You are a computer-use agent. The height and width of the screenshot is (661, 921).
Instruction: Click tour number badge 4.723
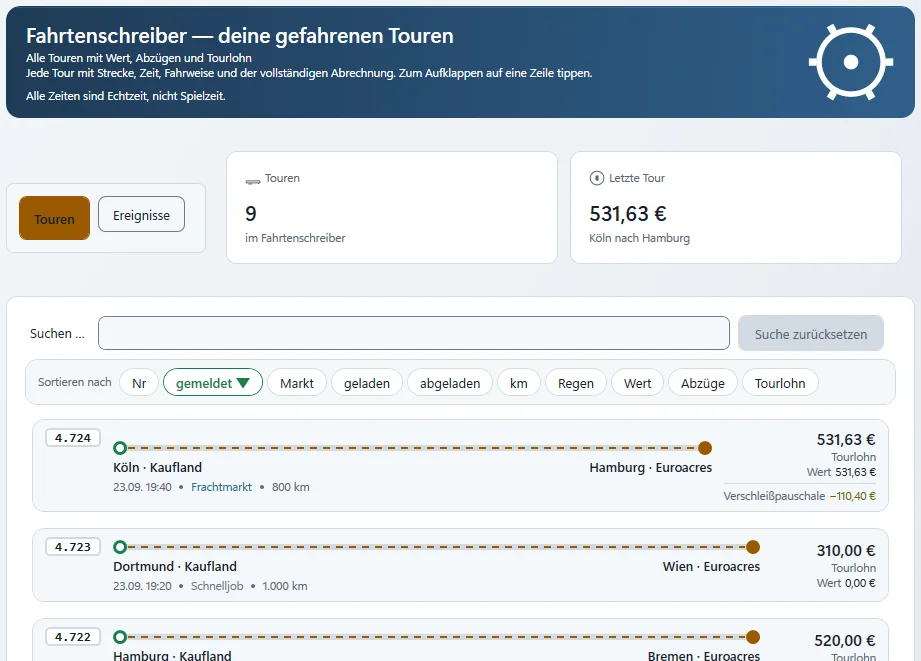click(73, 546)
